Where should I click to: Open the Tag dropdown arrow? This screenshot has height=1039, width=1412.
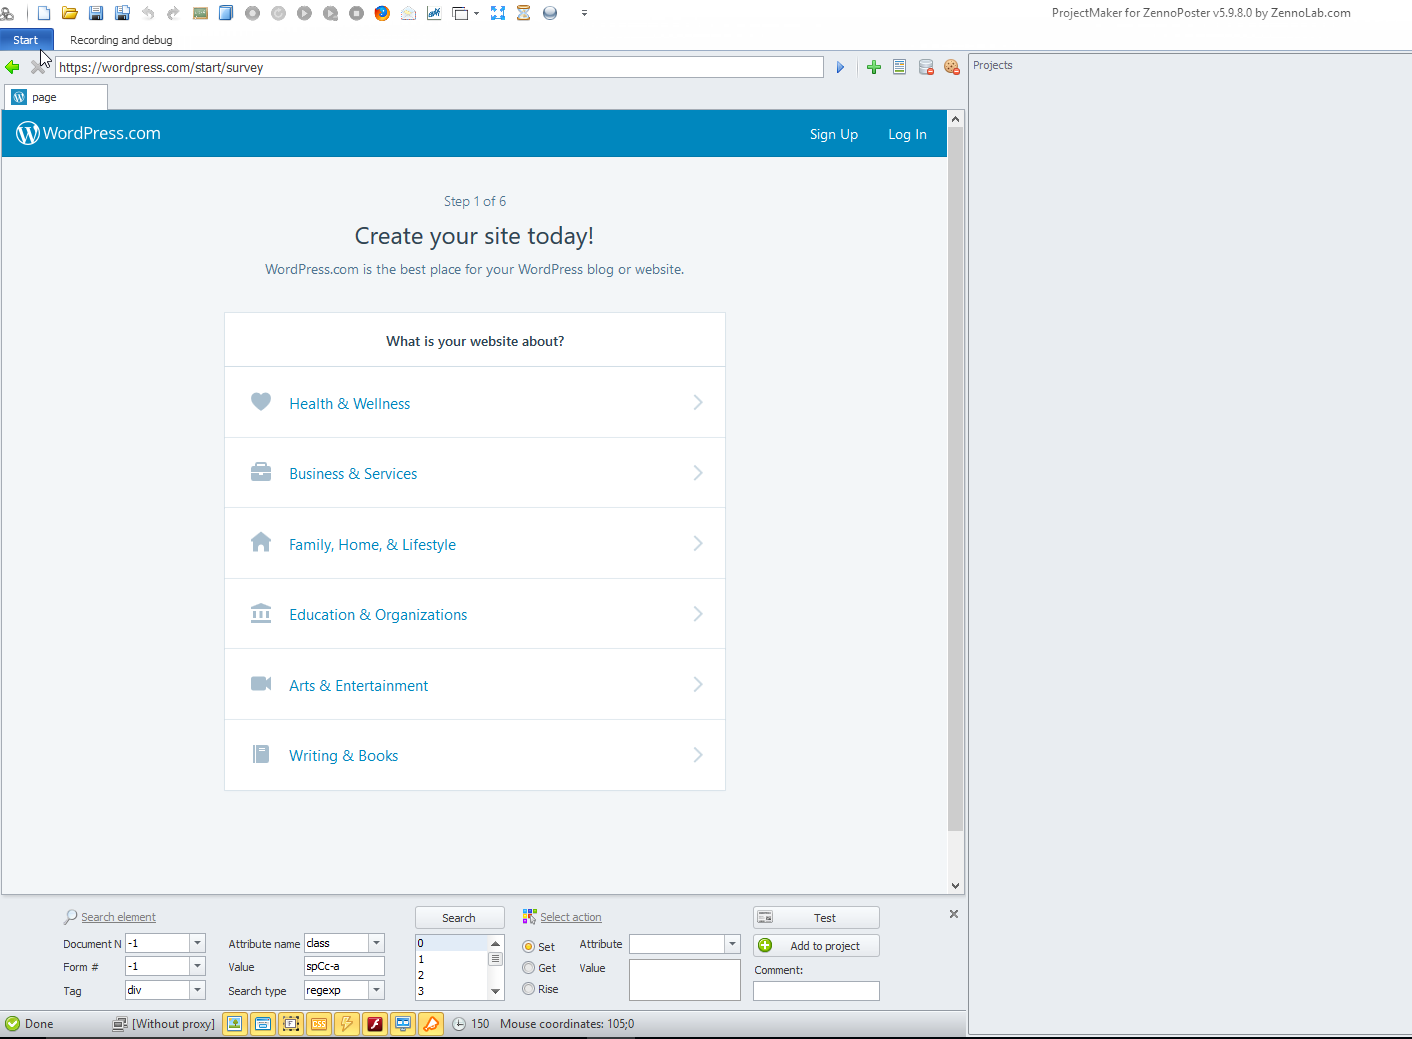(198, 990)
